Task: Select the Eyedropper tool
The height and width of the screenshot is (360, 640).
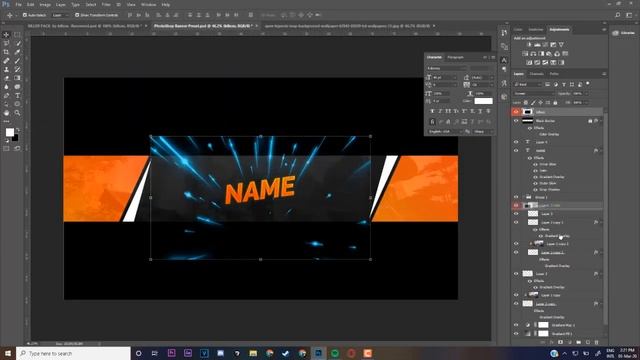Action: pos(17,52)
